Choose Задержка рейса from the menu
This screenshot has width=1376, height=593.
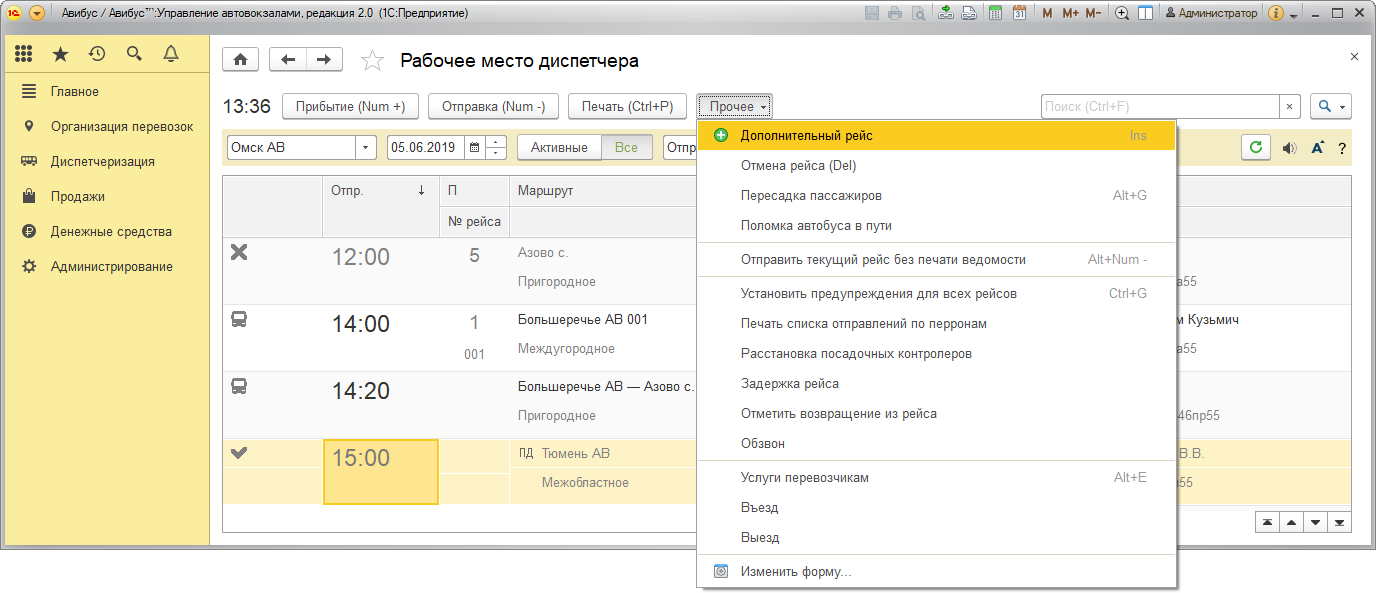click(789, 384)
